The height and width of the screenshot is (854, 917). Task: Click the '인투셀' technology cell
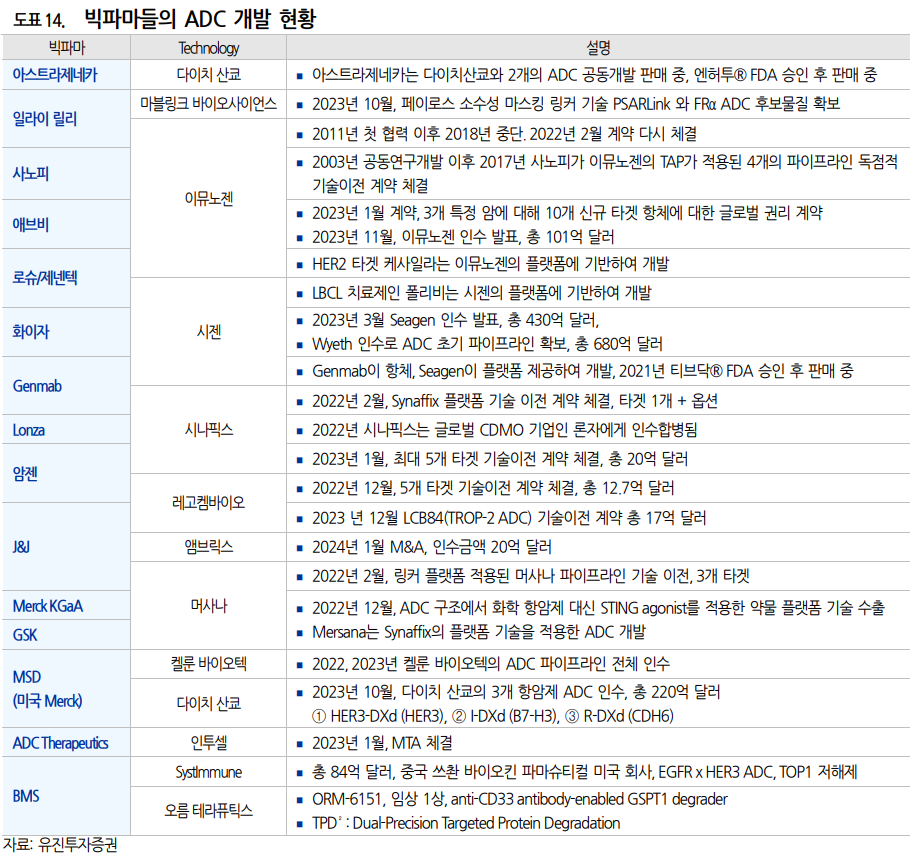[209, 743]
